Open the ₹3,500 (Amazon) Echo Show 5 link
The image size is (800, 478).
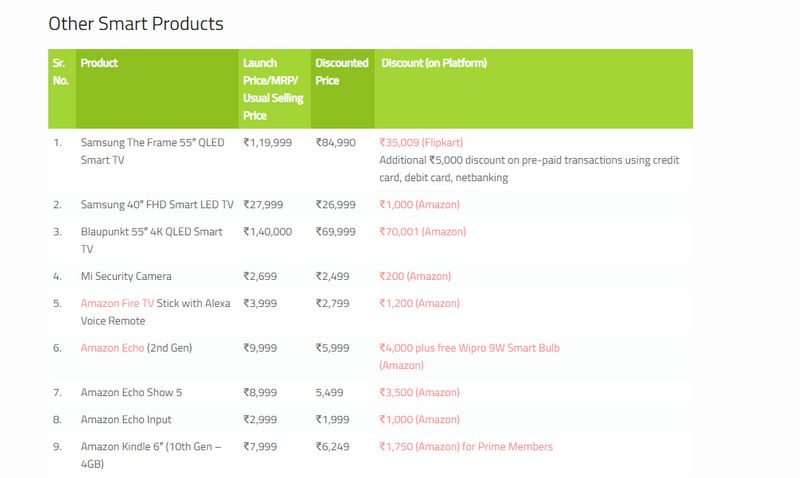click(419, 393)
